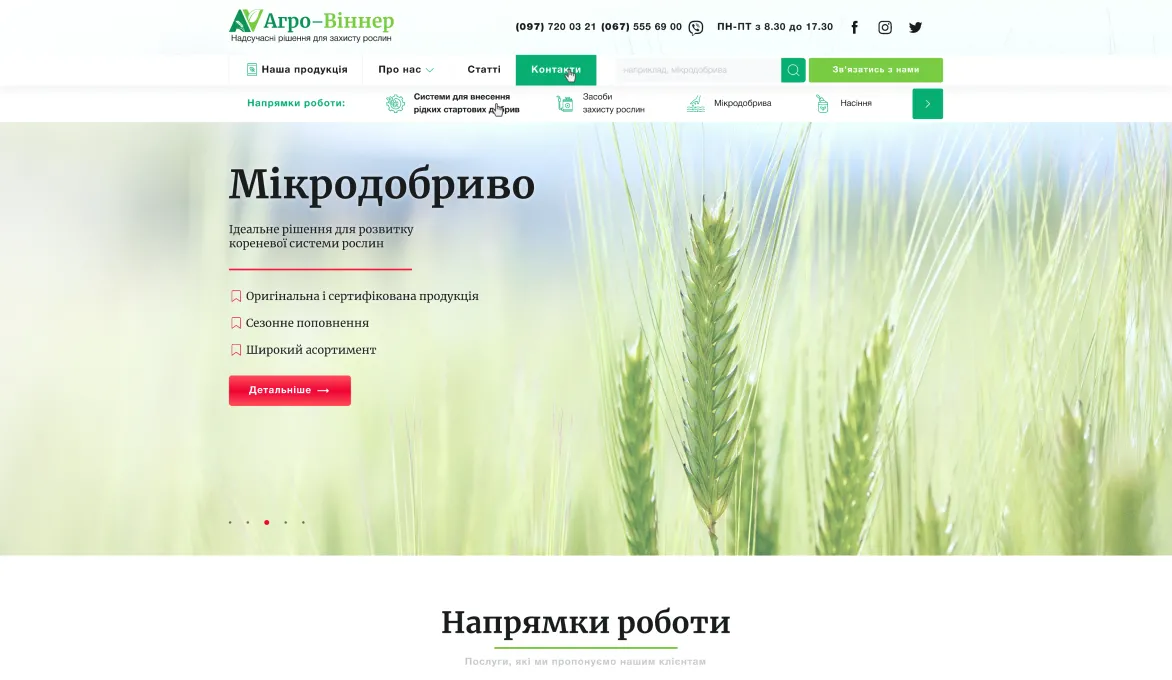
Task: Click the Напрямки роботи: label in the bar
Action: [296, 103]
